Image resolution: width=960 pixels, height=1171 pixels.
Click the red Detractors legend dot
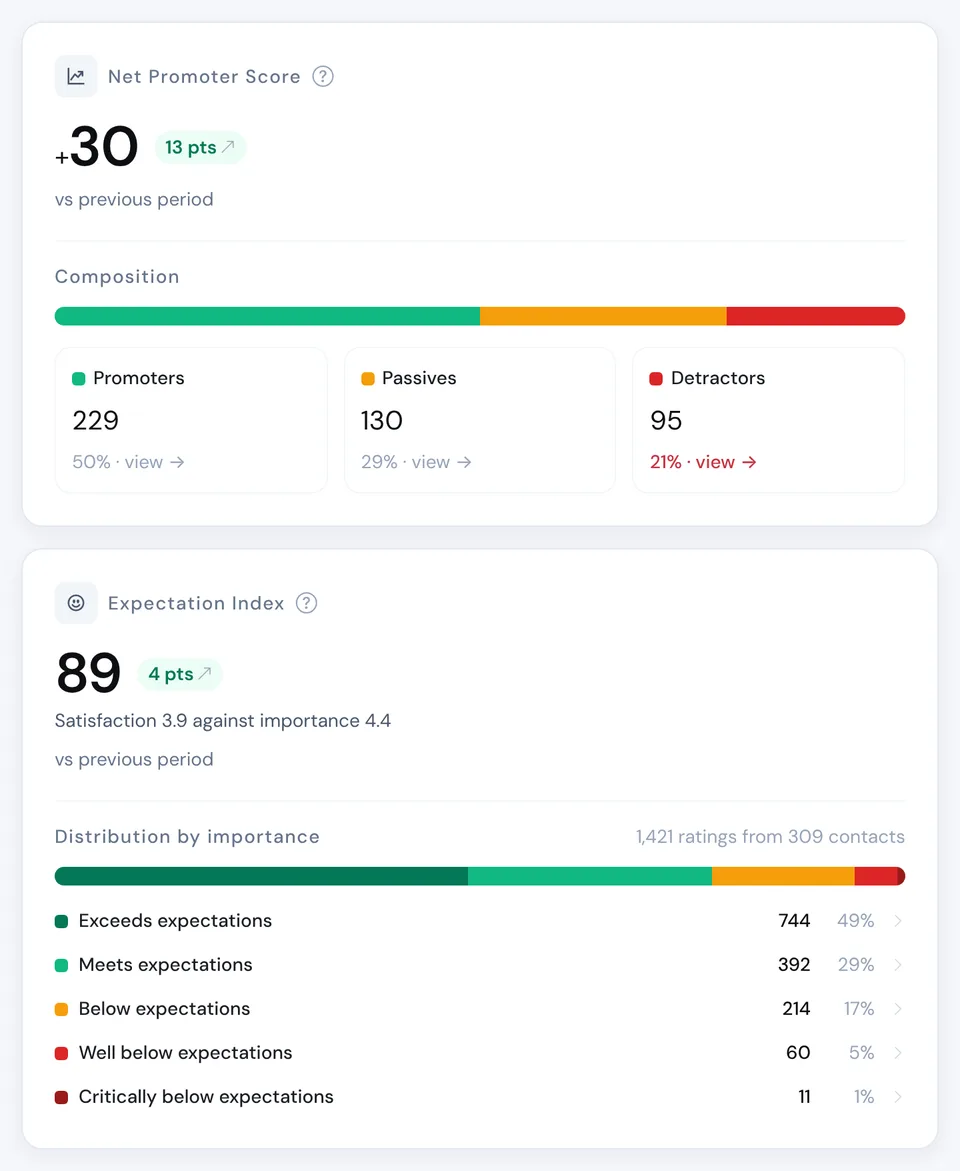coord(656,379)
